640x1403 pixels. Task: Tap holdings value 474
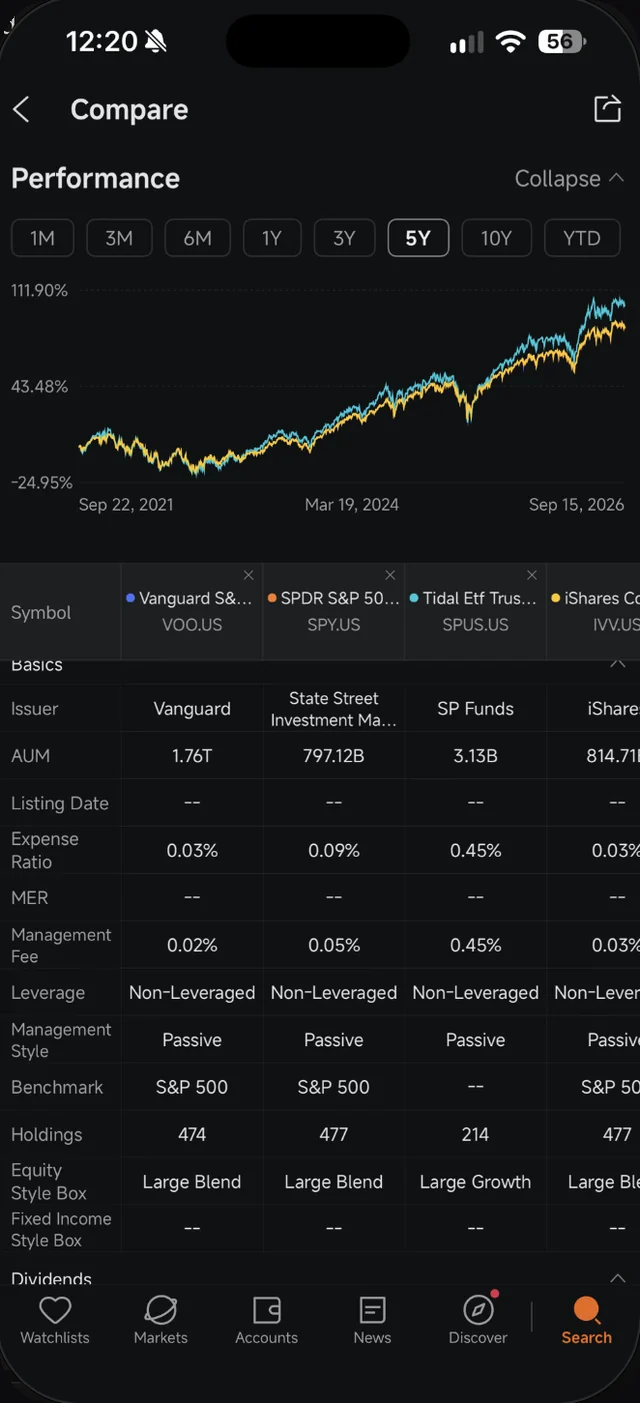[x=192, y=1135]
